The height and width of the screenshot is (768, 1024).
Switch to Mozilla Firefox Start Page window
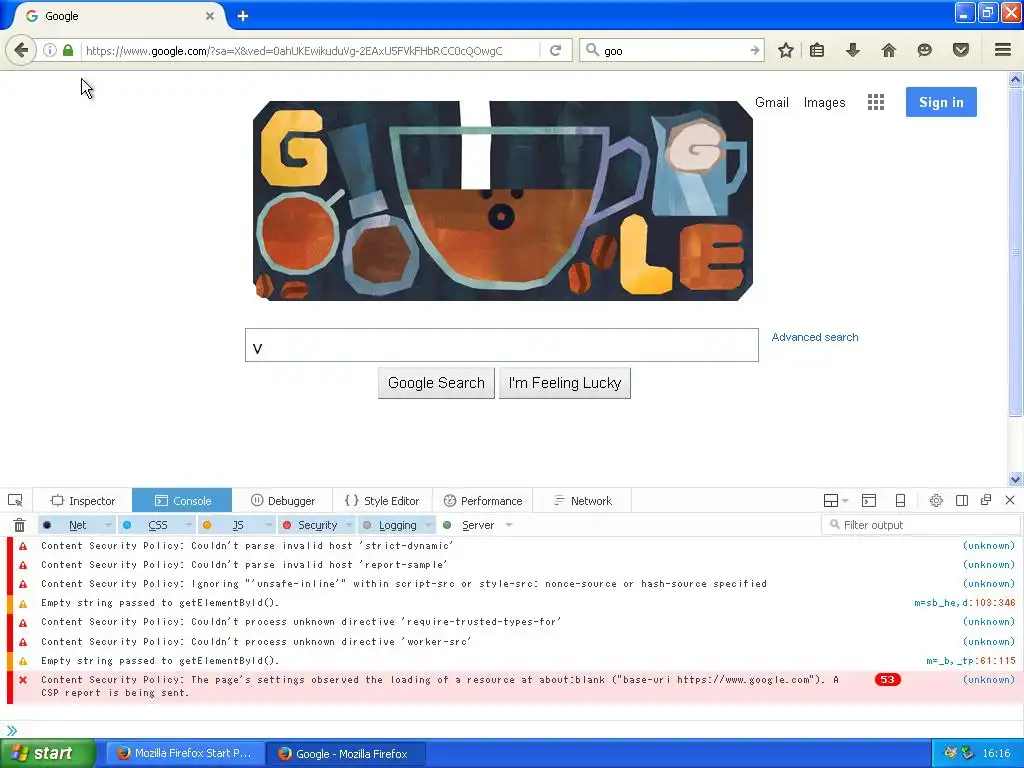pos(186,753)
